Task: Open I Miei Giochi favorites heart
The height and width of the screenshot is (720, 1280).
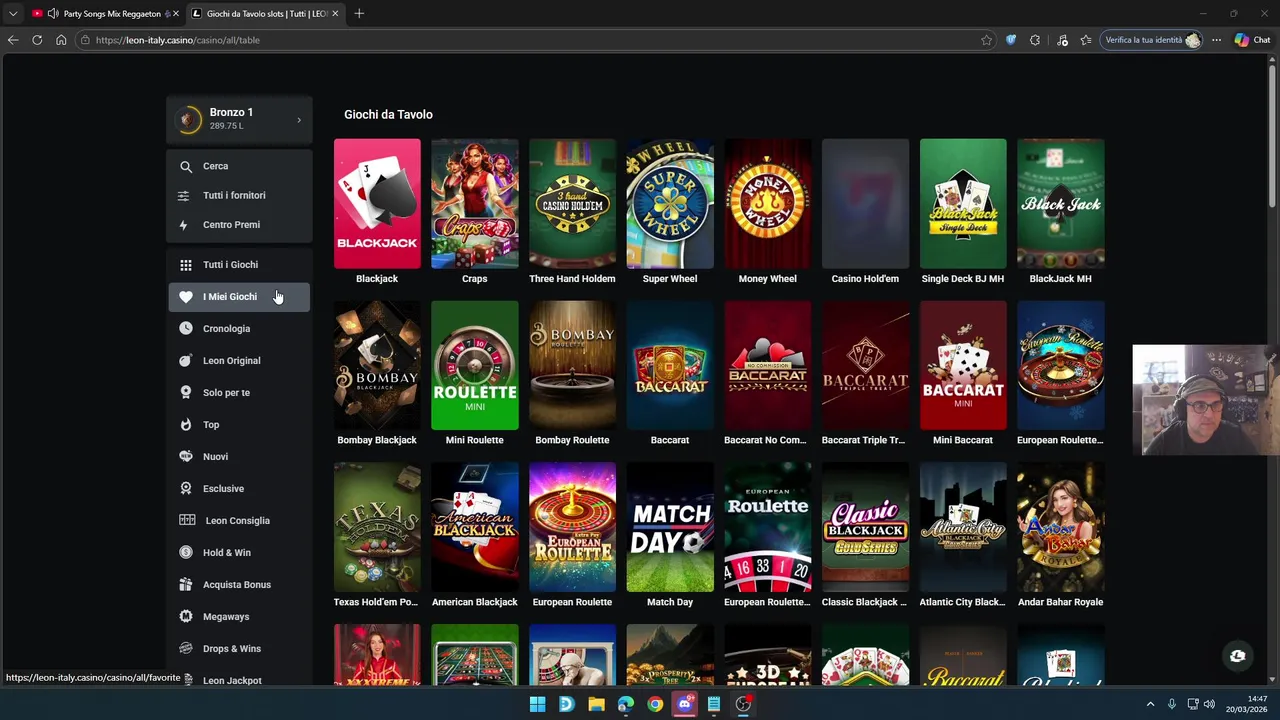Action: (x=239, y=297)
